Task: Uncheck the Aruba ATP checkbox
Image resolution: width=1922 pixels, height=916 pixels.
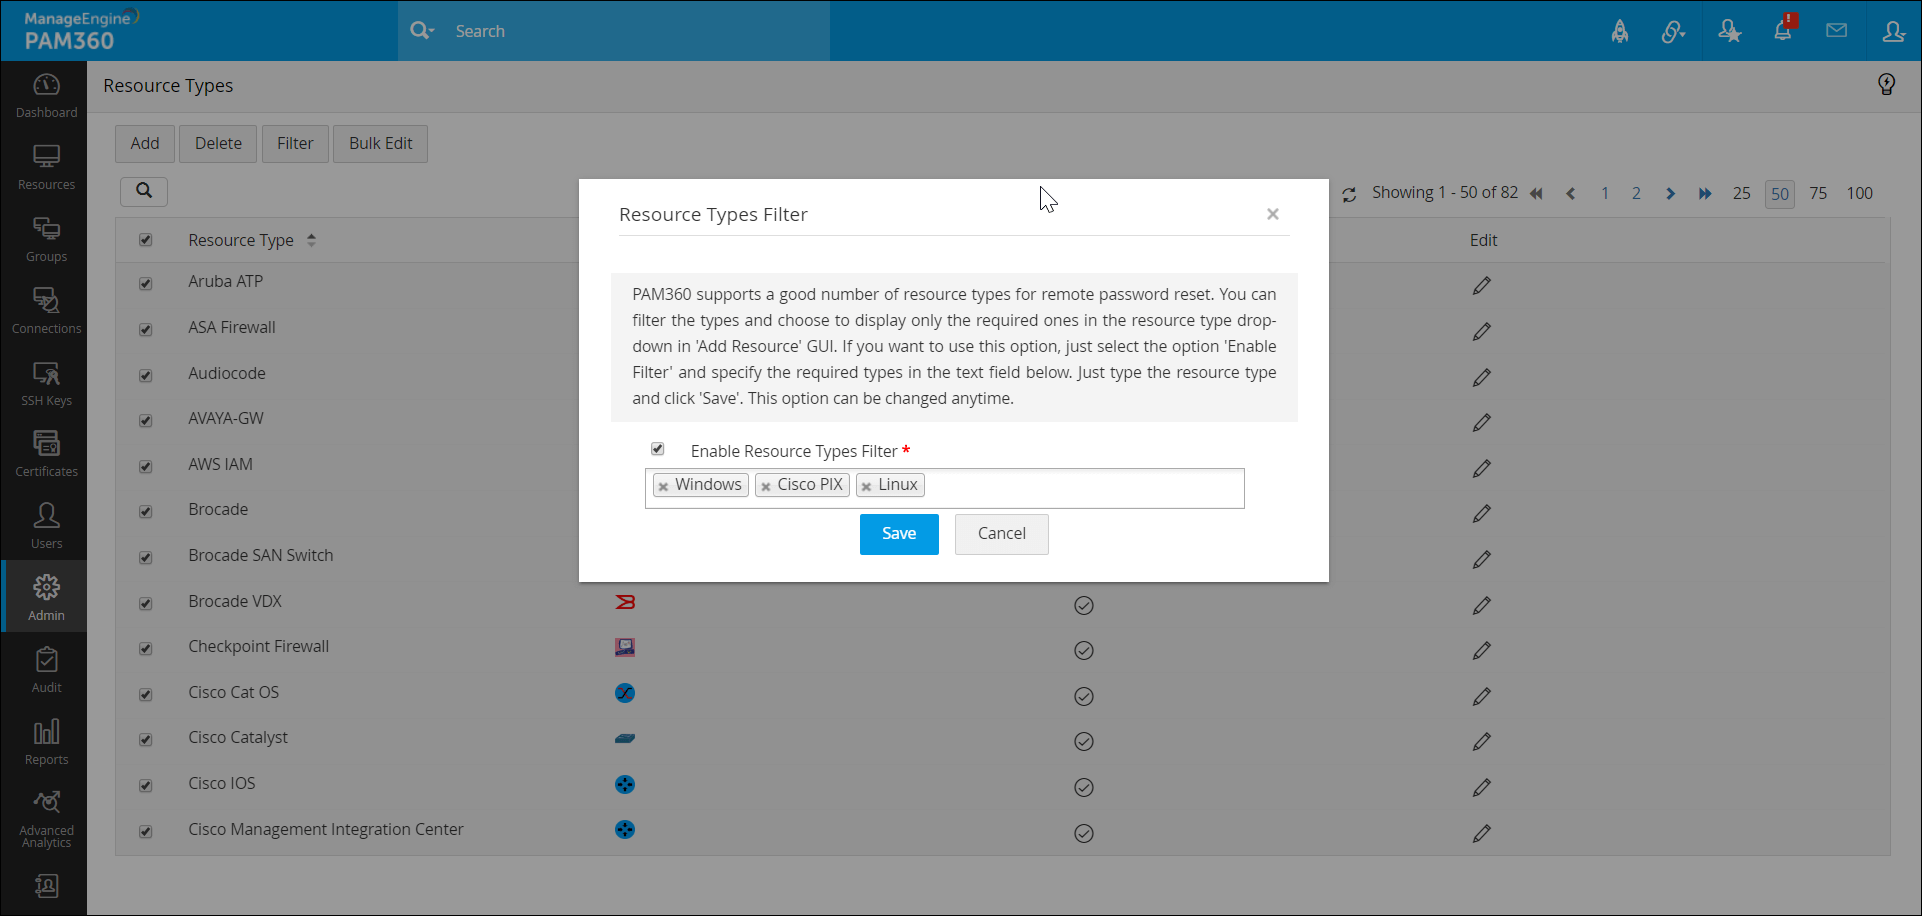Action: [146, 284]
